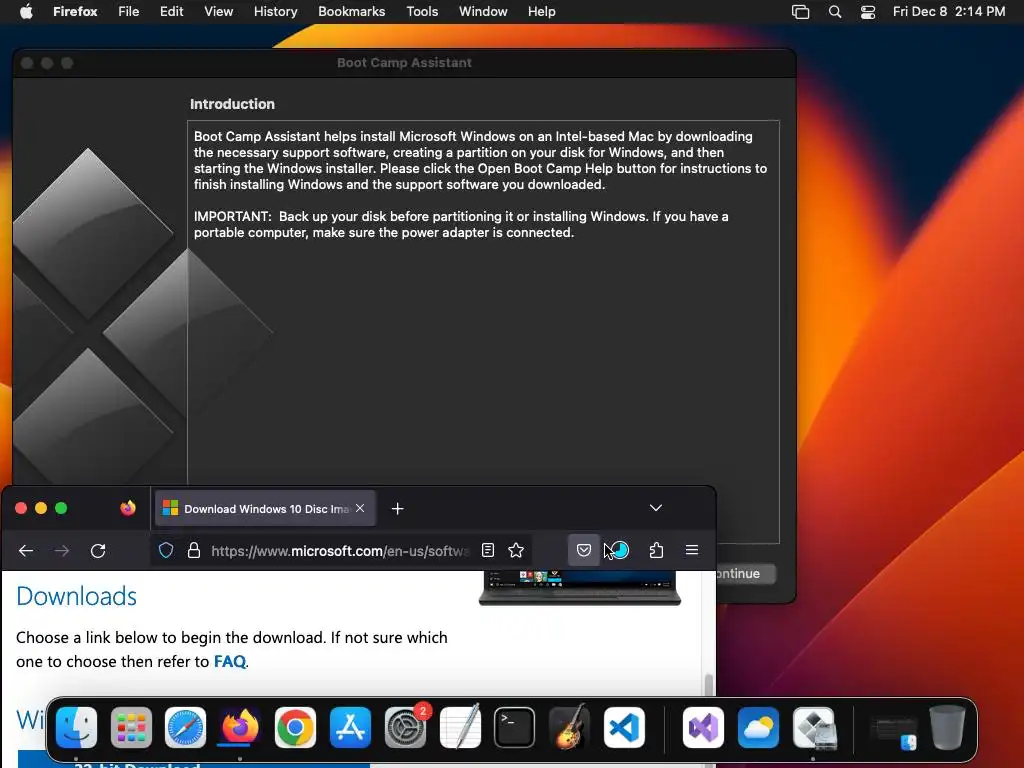
Task: Open the Firefox extensions puzzle icon
Action: 656,551
